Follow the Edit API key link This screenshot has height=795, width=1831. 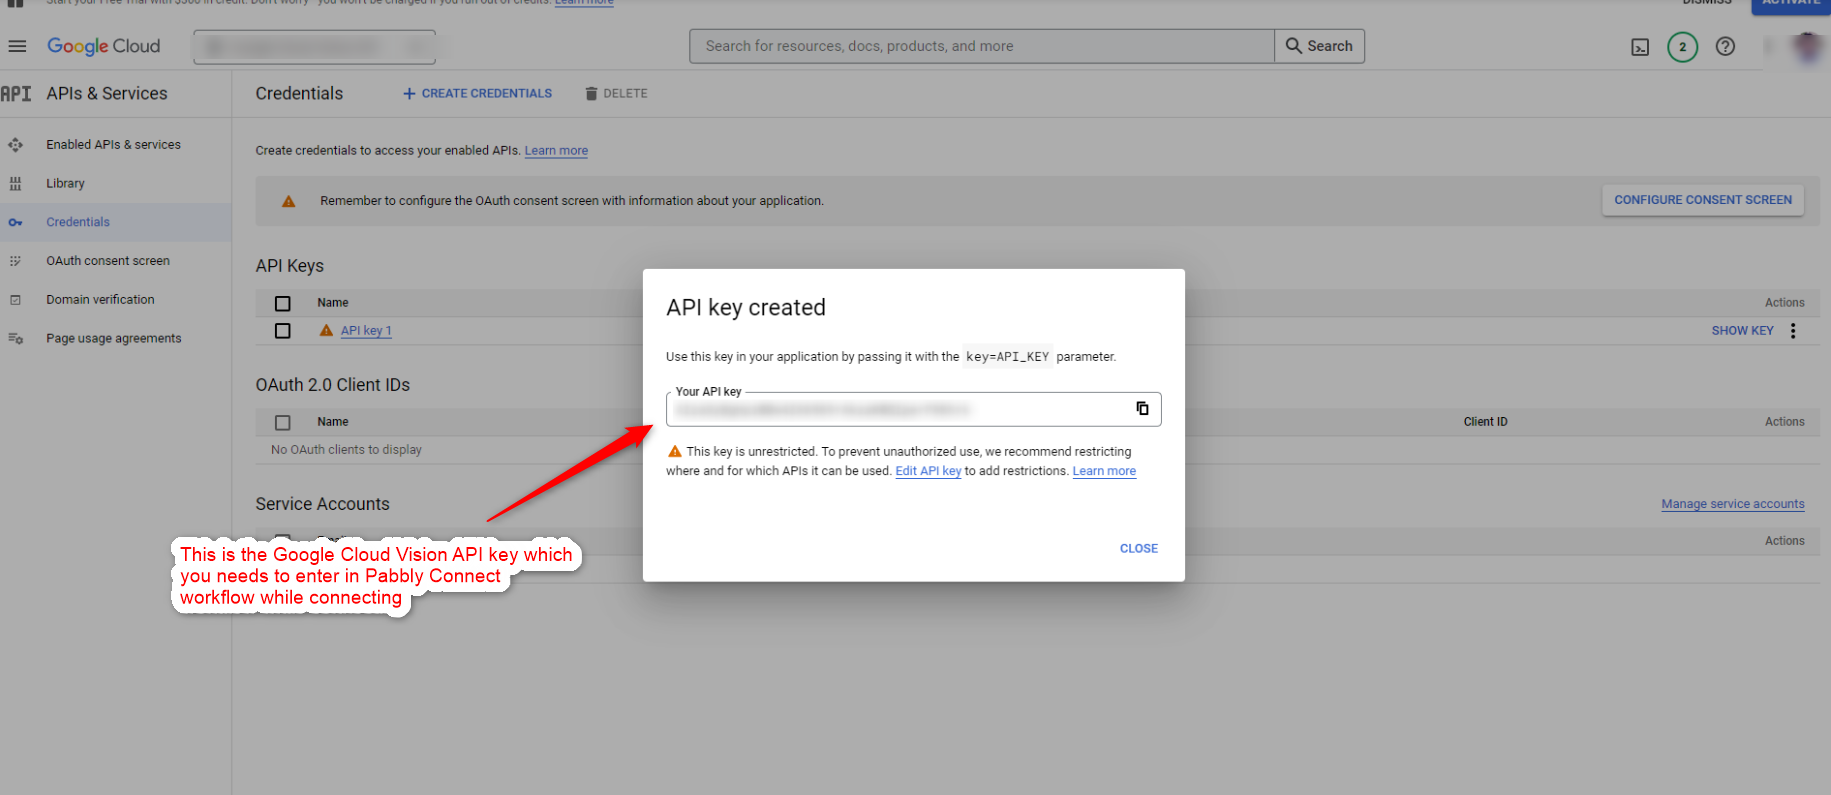point(928,471)
